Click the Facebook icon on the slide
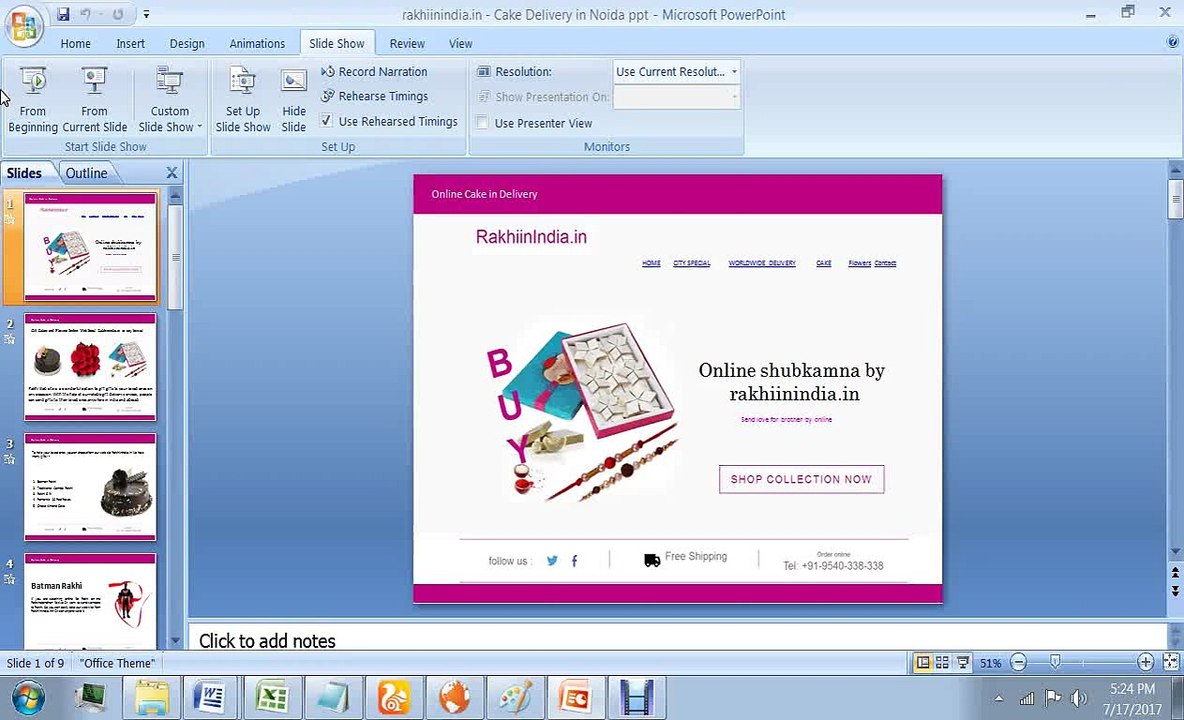The height and width of the screenshot is (720, 1184). 575,561
